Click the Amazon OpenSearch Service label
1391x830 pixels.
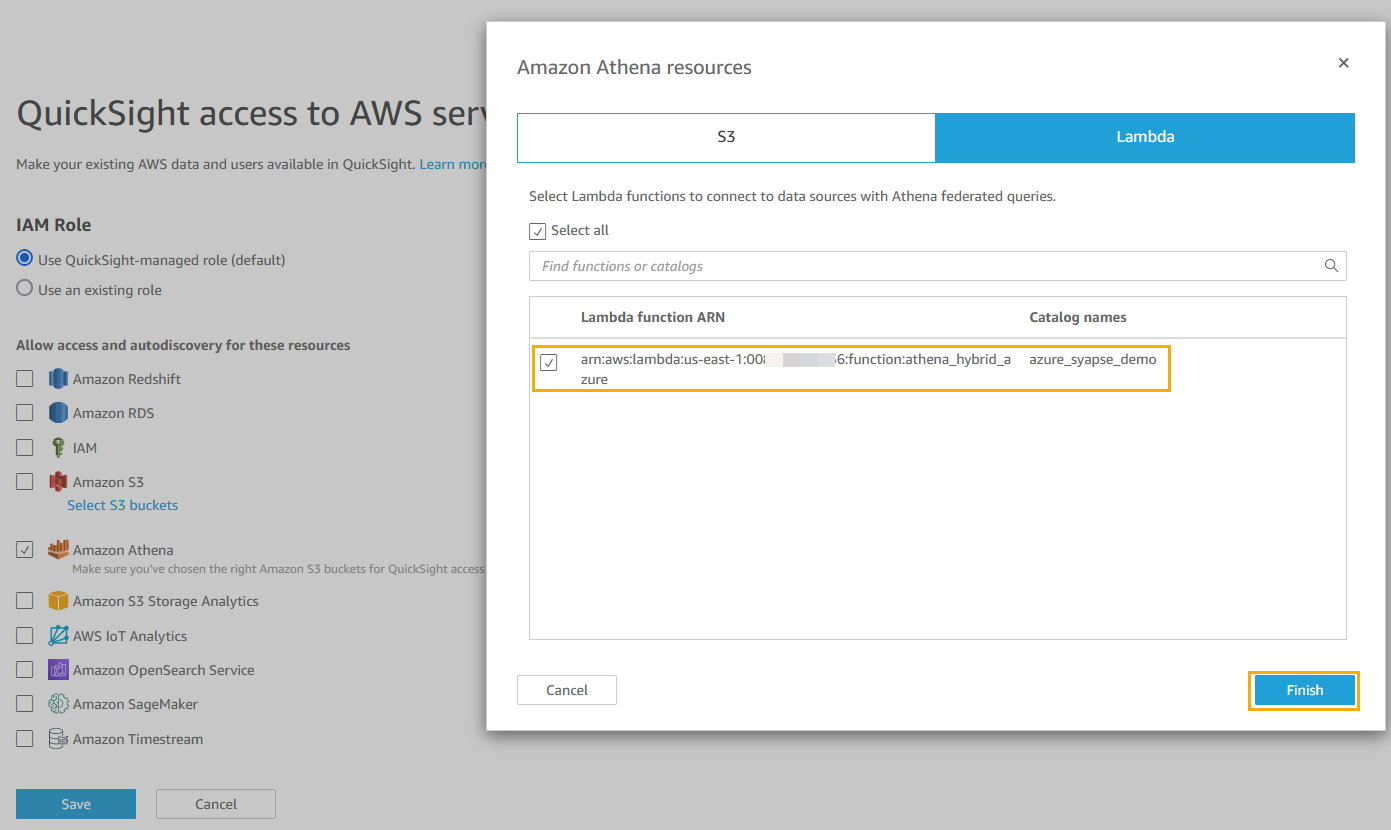(x=164, y=670)
